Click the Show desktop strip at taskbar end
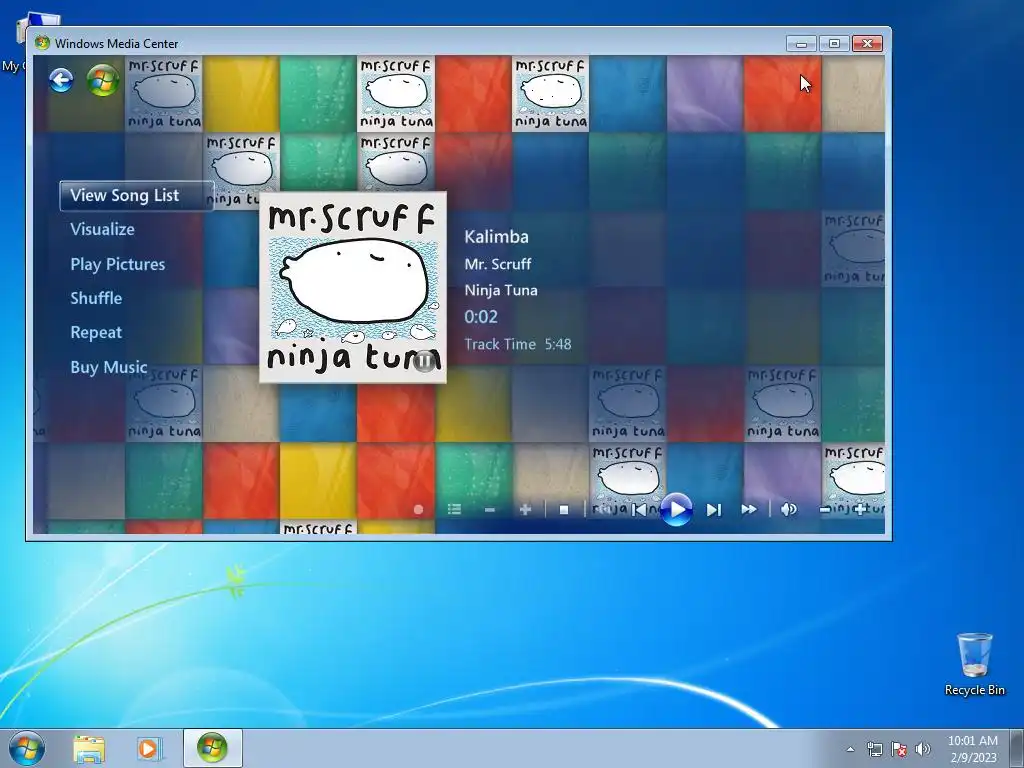 (x=1017, y=748)
